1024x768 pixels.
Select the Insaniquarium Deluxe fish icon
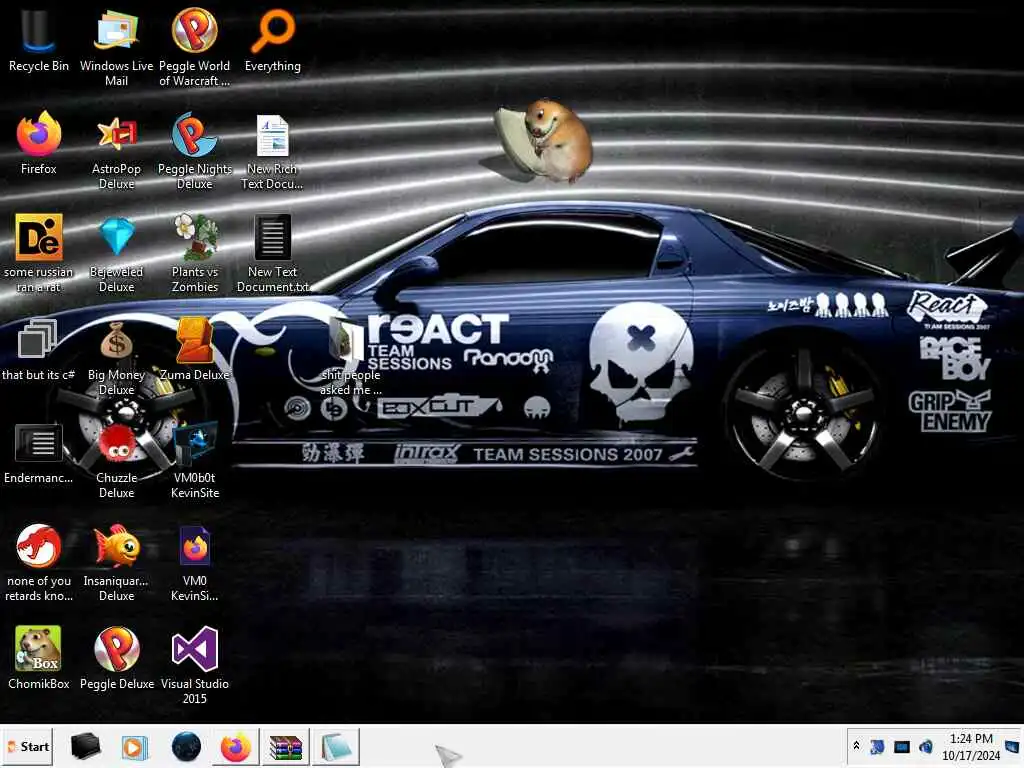[116, 563]
